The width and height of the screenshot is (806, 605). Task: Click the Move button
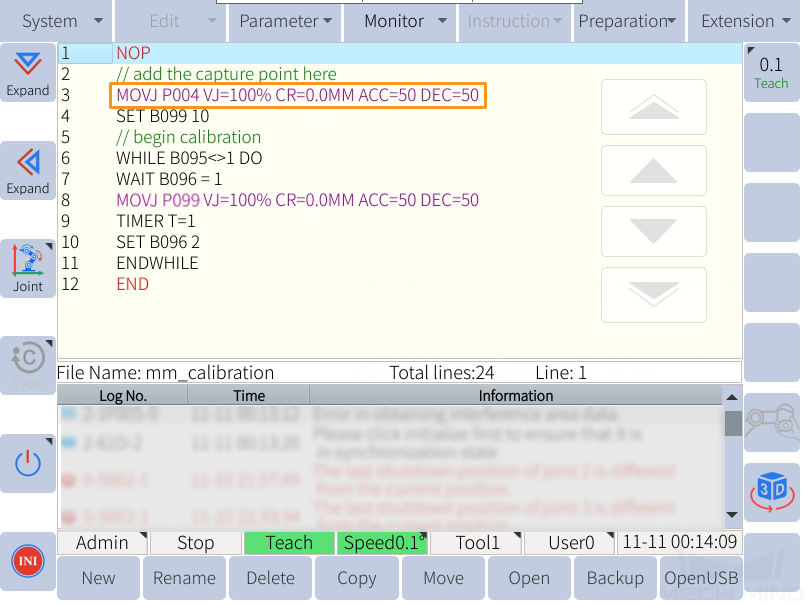click(x=443, y=578)
